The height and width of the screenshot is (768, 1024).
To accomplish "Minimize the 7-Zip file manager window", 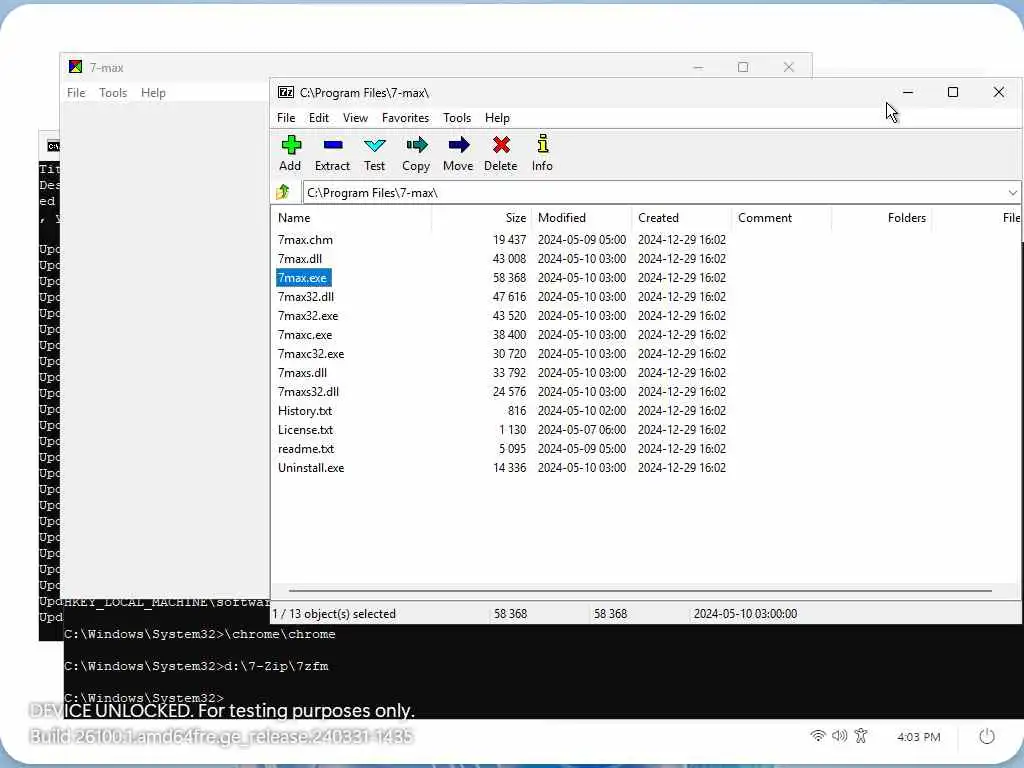I will point(908,92).
